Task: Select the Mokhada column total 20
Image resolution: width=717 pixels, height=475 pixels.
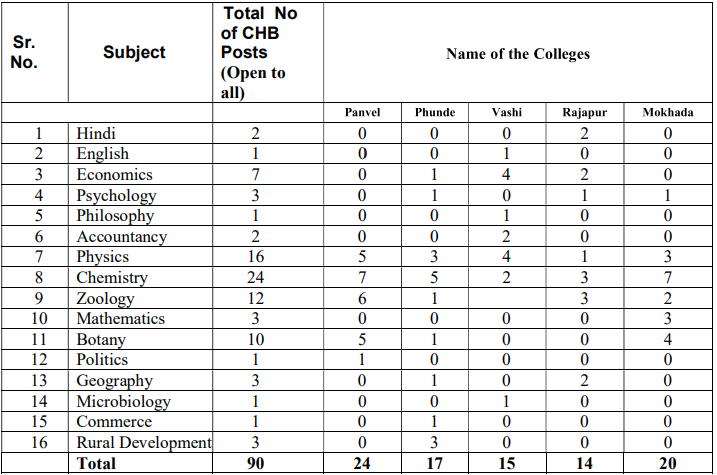Action: [667, 464]
